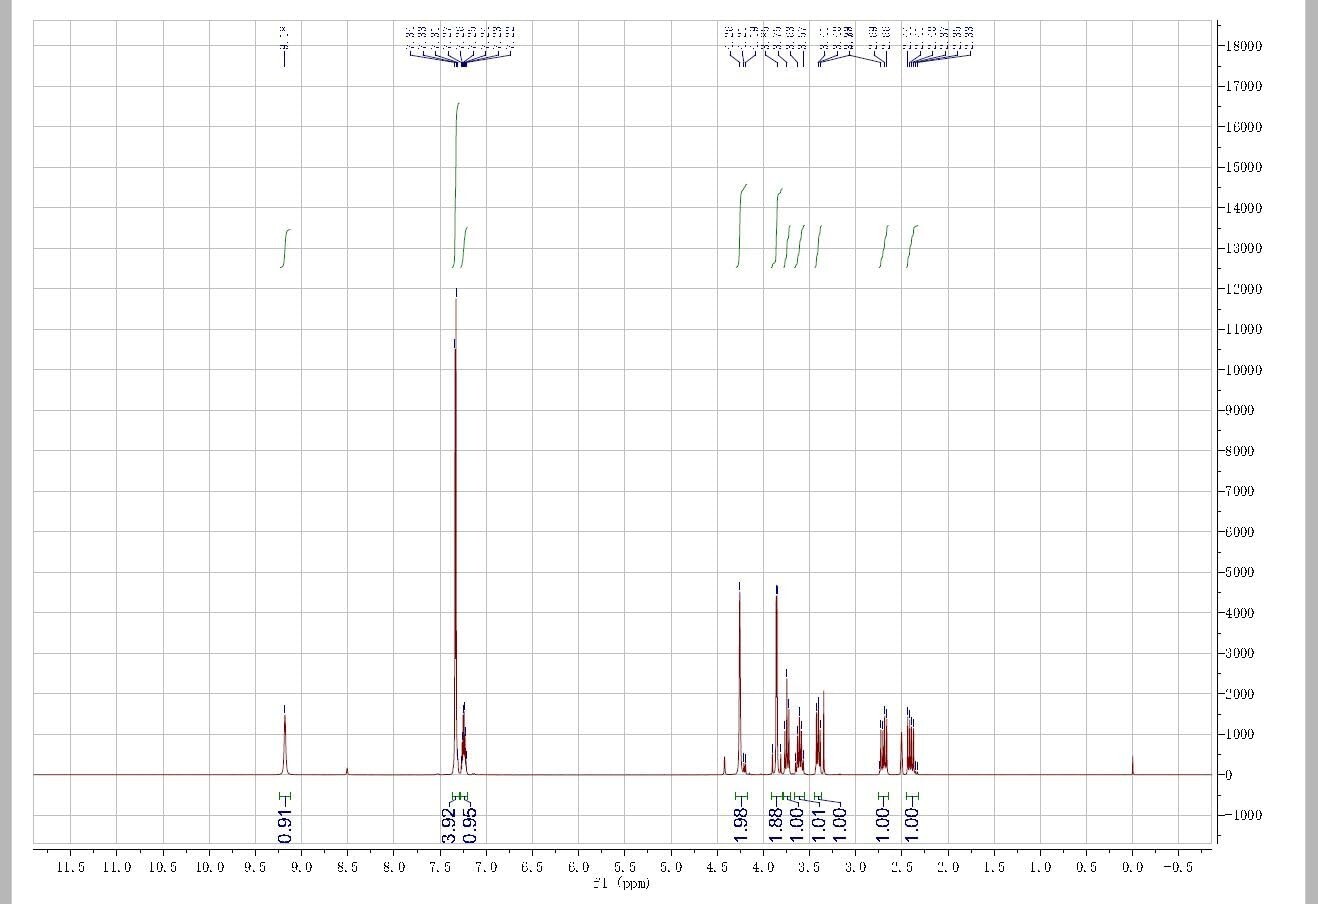
Task: Click the integration curve above 9.2 ppm
Action: point(284,248)
